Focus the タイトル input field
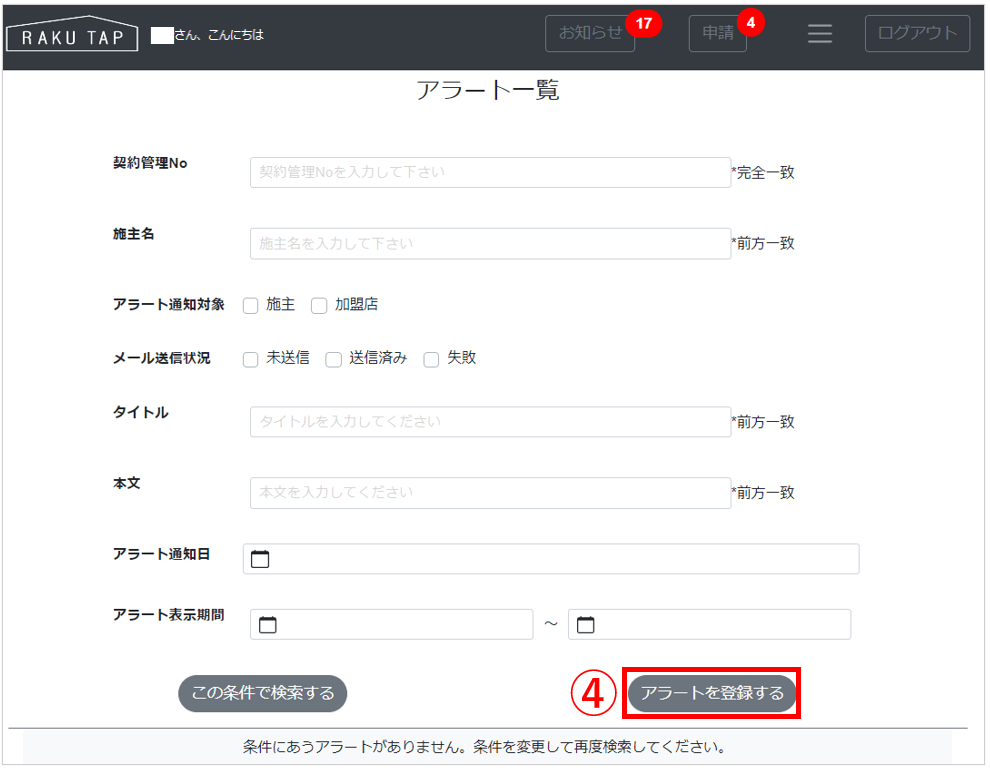 click(491, 422)
